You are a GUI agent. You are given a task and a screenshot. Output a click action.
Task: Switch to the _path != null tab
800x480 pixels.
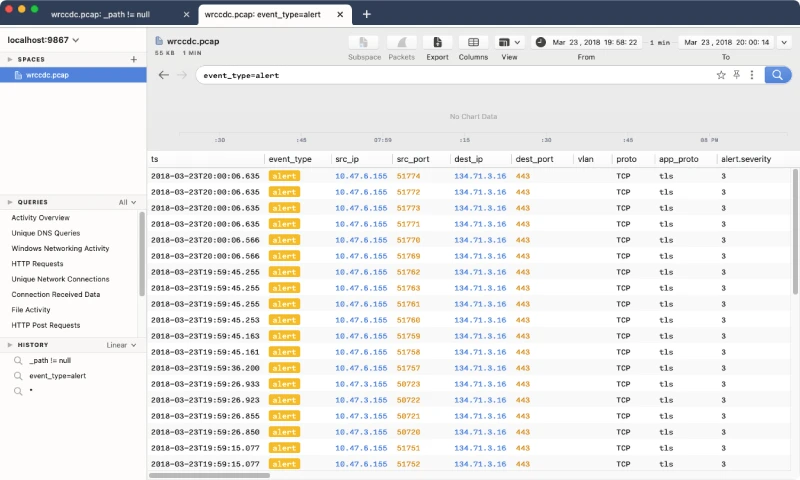100,14
